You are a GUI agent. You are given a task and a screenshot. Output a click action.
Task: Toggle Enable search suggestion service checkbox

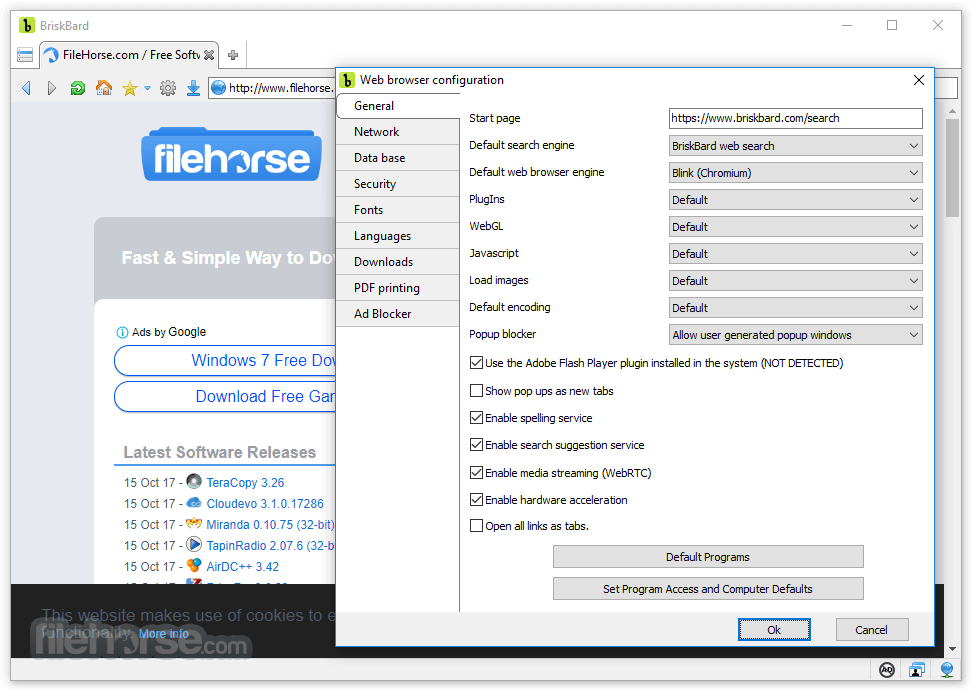coord(476,445)
